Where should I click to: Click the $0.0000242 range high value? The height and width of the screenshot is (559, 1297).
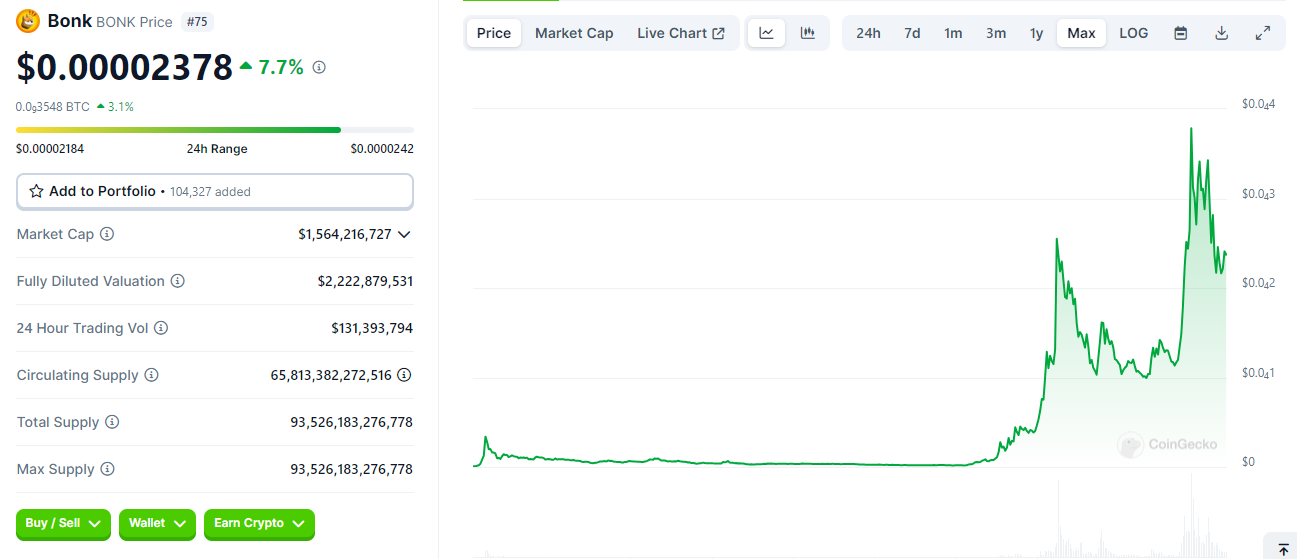pyautogui.click(x=382, y=149)
